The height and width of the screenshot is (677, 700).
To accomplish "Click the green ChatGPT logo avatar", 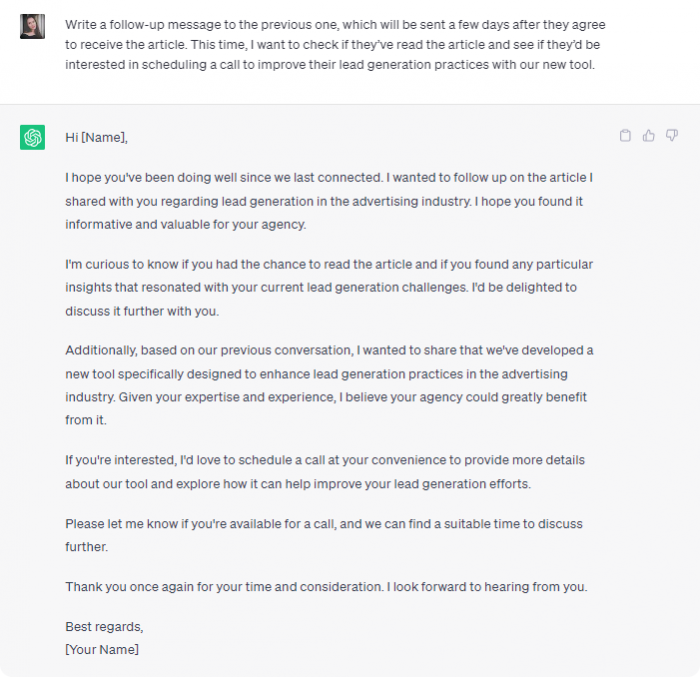I will (x=32, y=137).
